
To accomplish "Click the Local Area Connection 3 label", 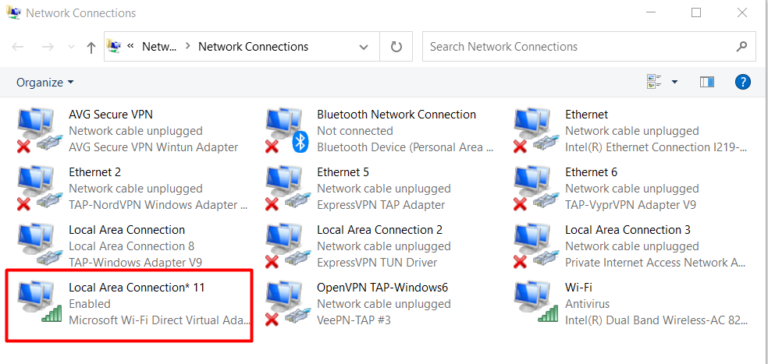I will point(628,230).
